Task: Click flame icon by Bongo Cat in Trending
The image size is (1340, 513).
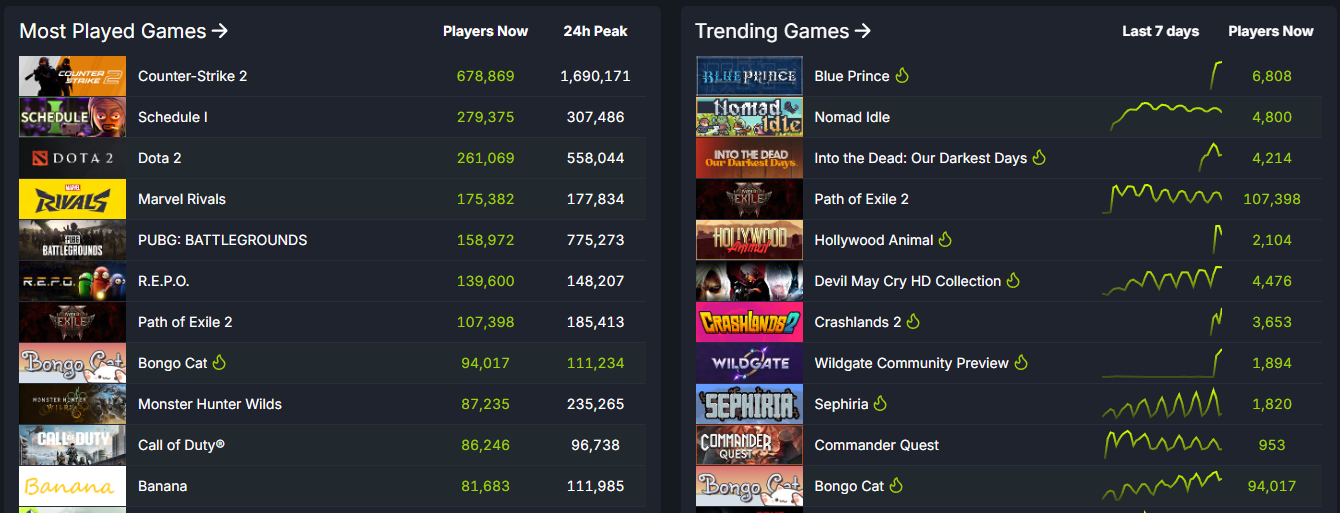Action: point(897,485)
